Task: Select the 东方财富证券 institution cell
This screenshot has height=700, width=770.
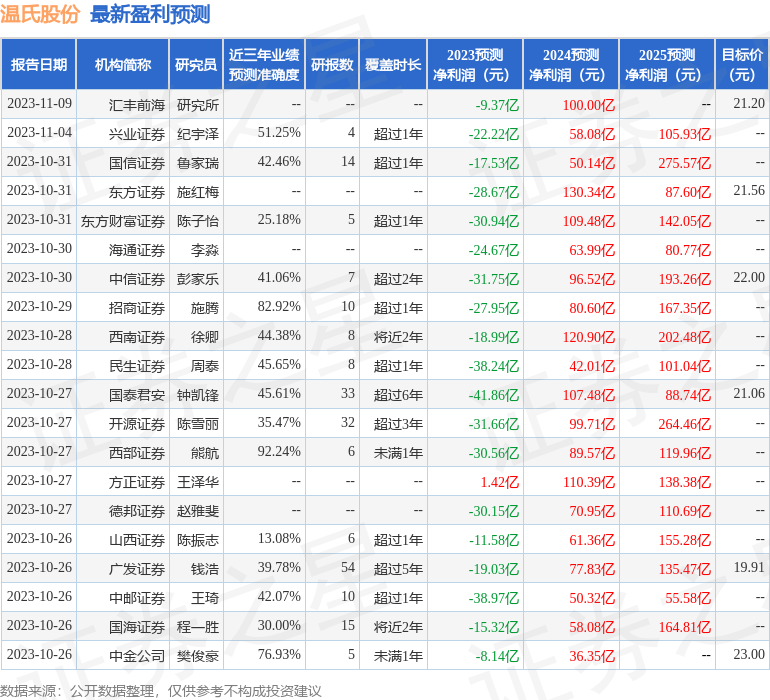Action: [123, 221]
